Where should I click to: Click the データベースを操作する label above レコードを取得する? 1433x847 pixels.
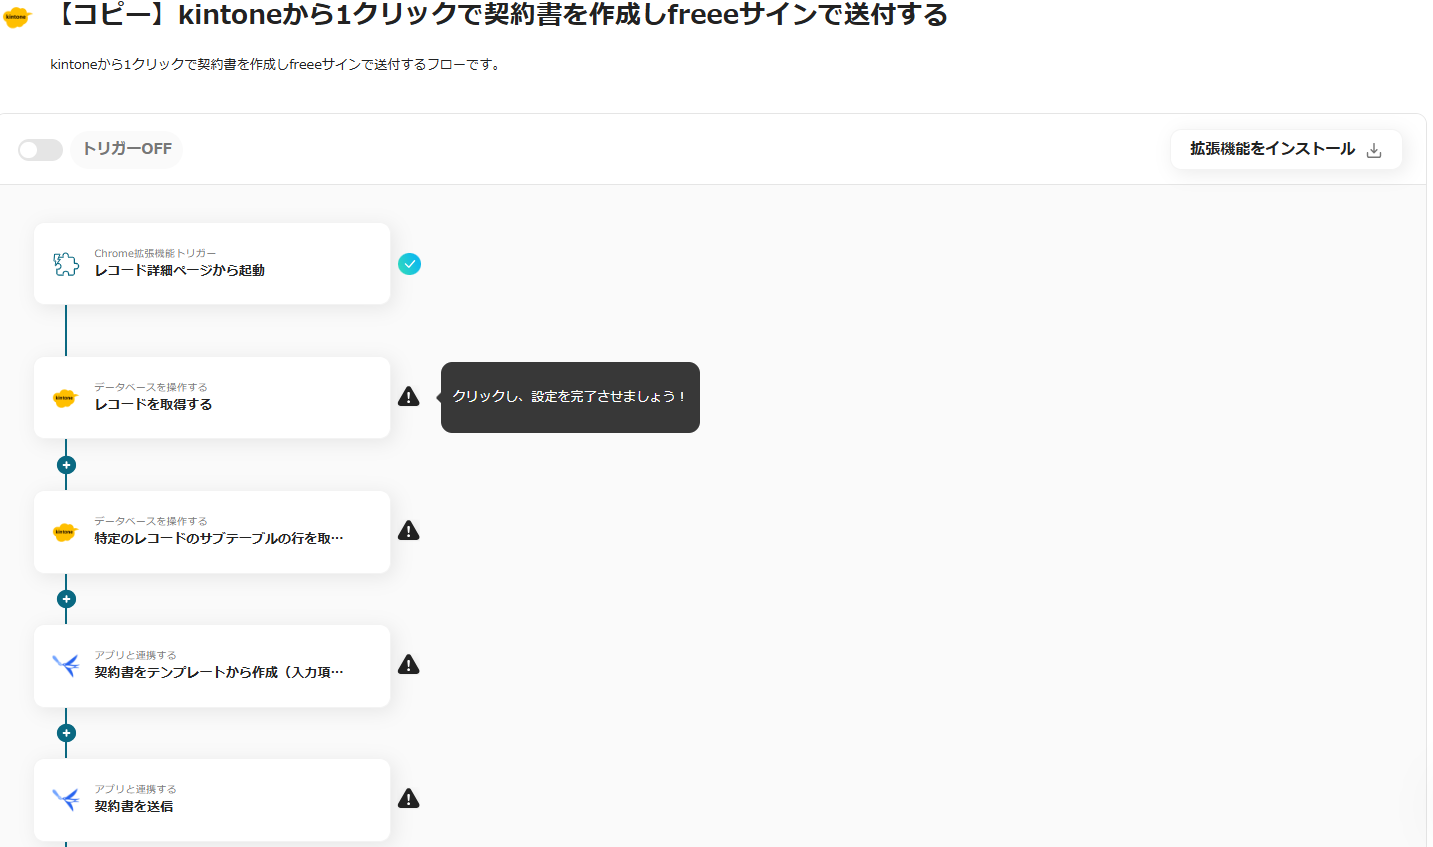[x=151, y=387]
